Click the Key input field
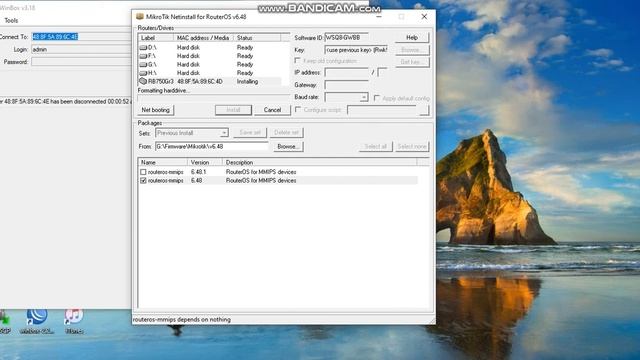This screenshot has width=640, height=360. tap(356, 50)
